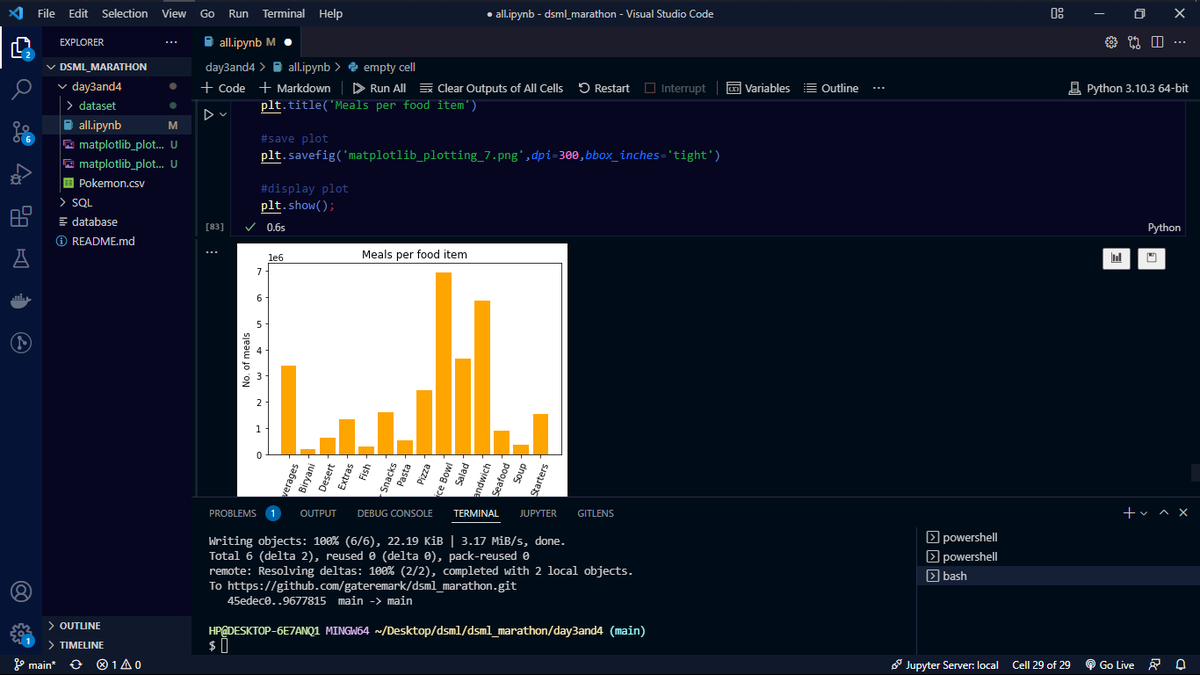1200x675 pixels.
Task: Open editor title more actions ellipsis
Action: (x=1180, y=43)
